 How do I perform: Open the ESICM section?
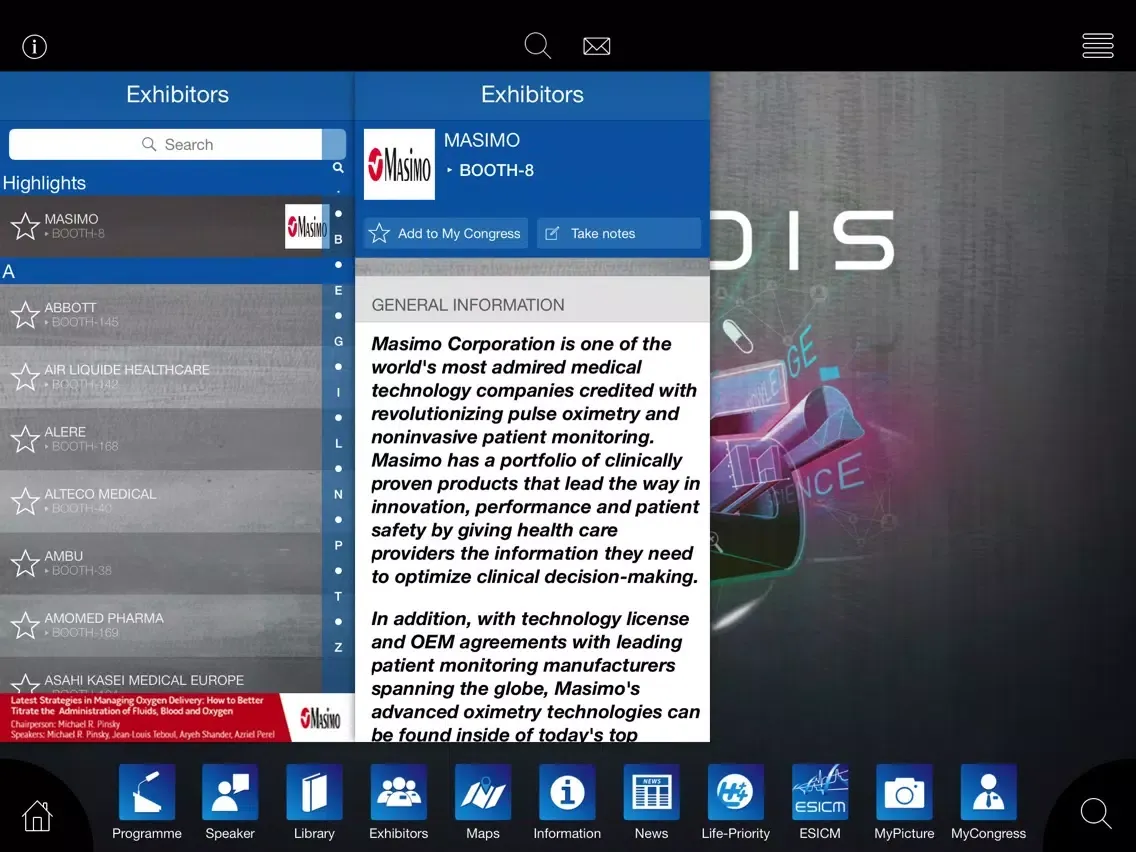819,803
